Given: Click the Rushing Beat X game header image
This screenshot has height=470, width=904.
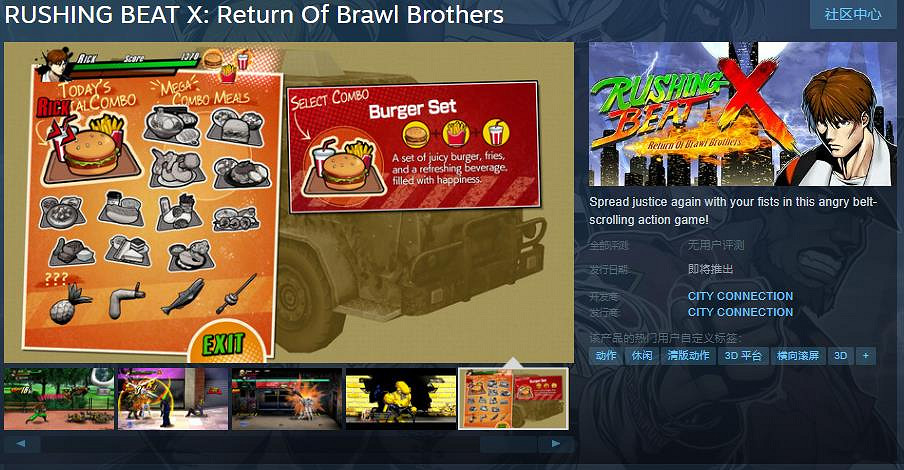Looking at the screenshot, I should click(x=743, y=114).
